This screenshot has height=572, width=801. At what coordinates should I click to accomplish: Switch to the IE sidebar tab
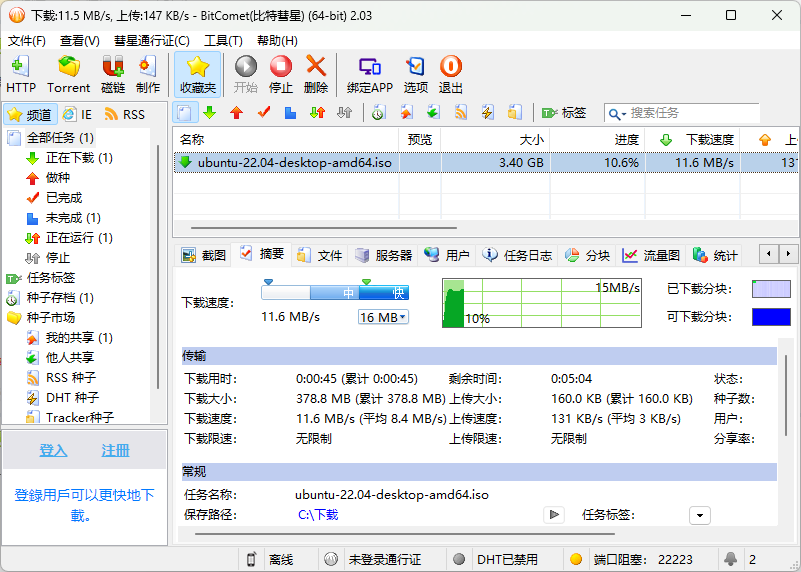pos(78,114)
